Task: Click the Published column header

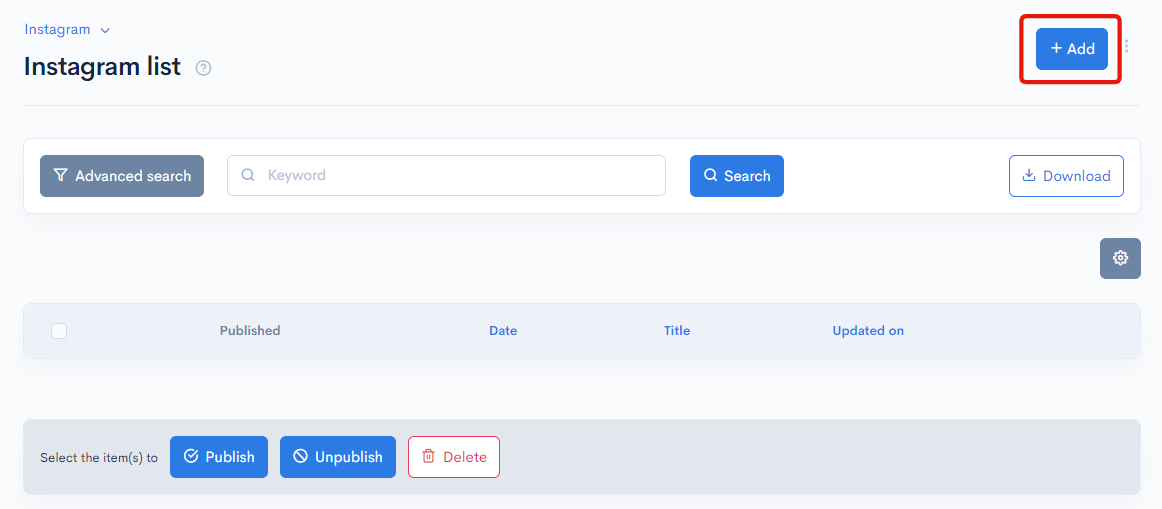Action: coord(250,331)
